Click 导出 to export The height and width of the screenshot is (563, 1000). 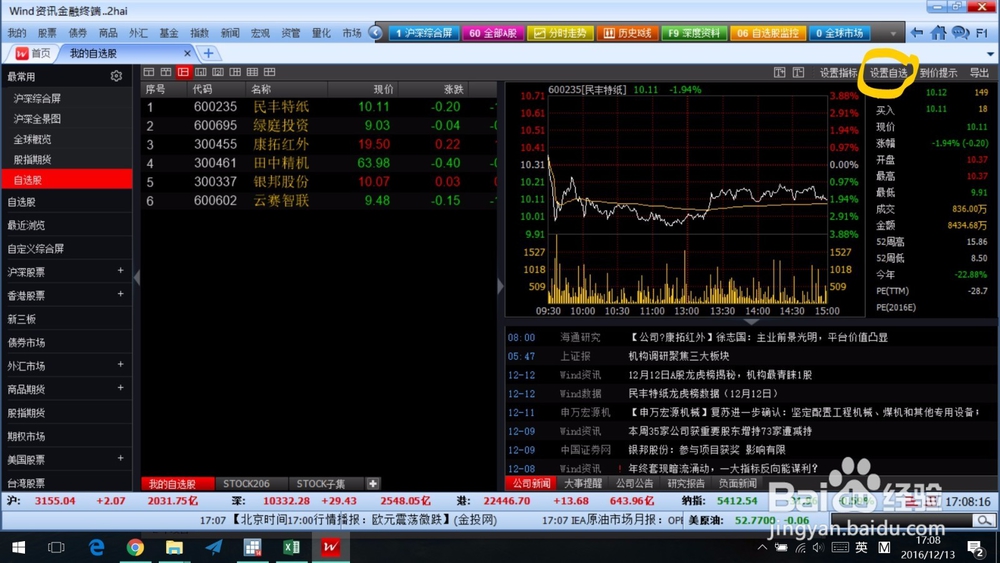(x=979, y=73)
